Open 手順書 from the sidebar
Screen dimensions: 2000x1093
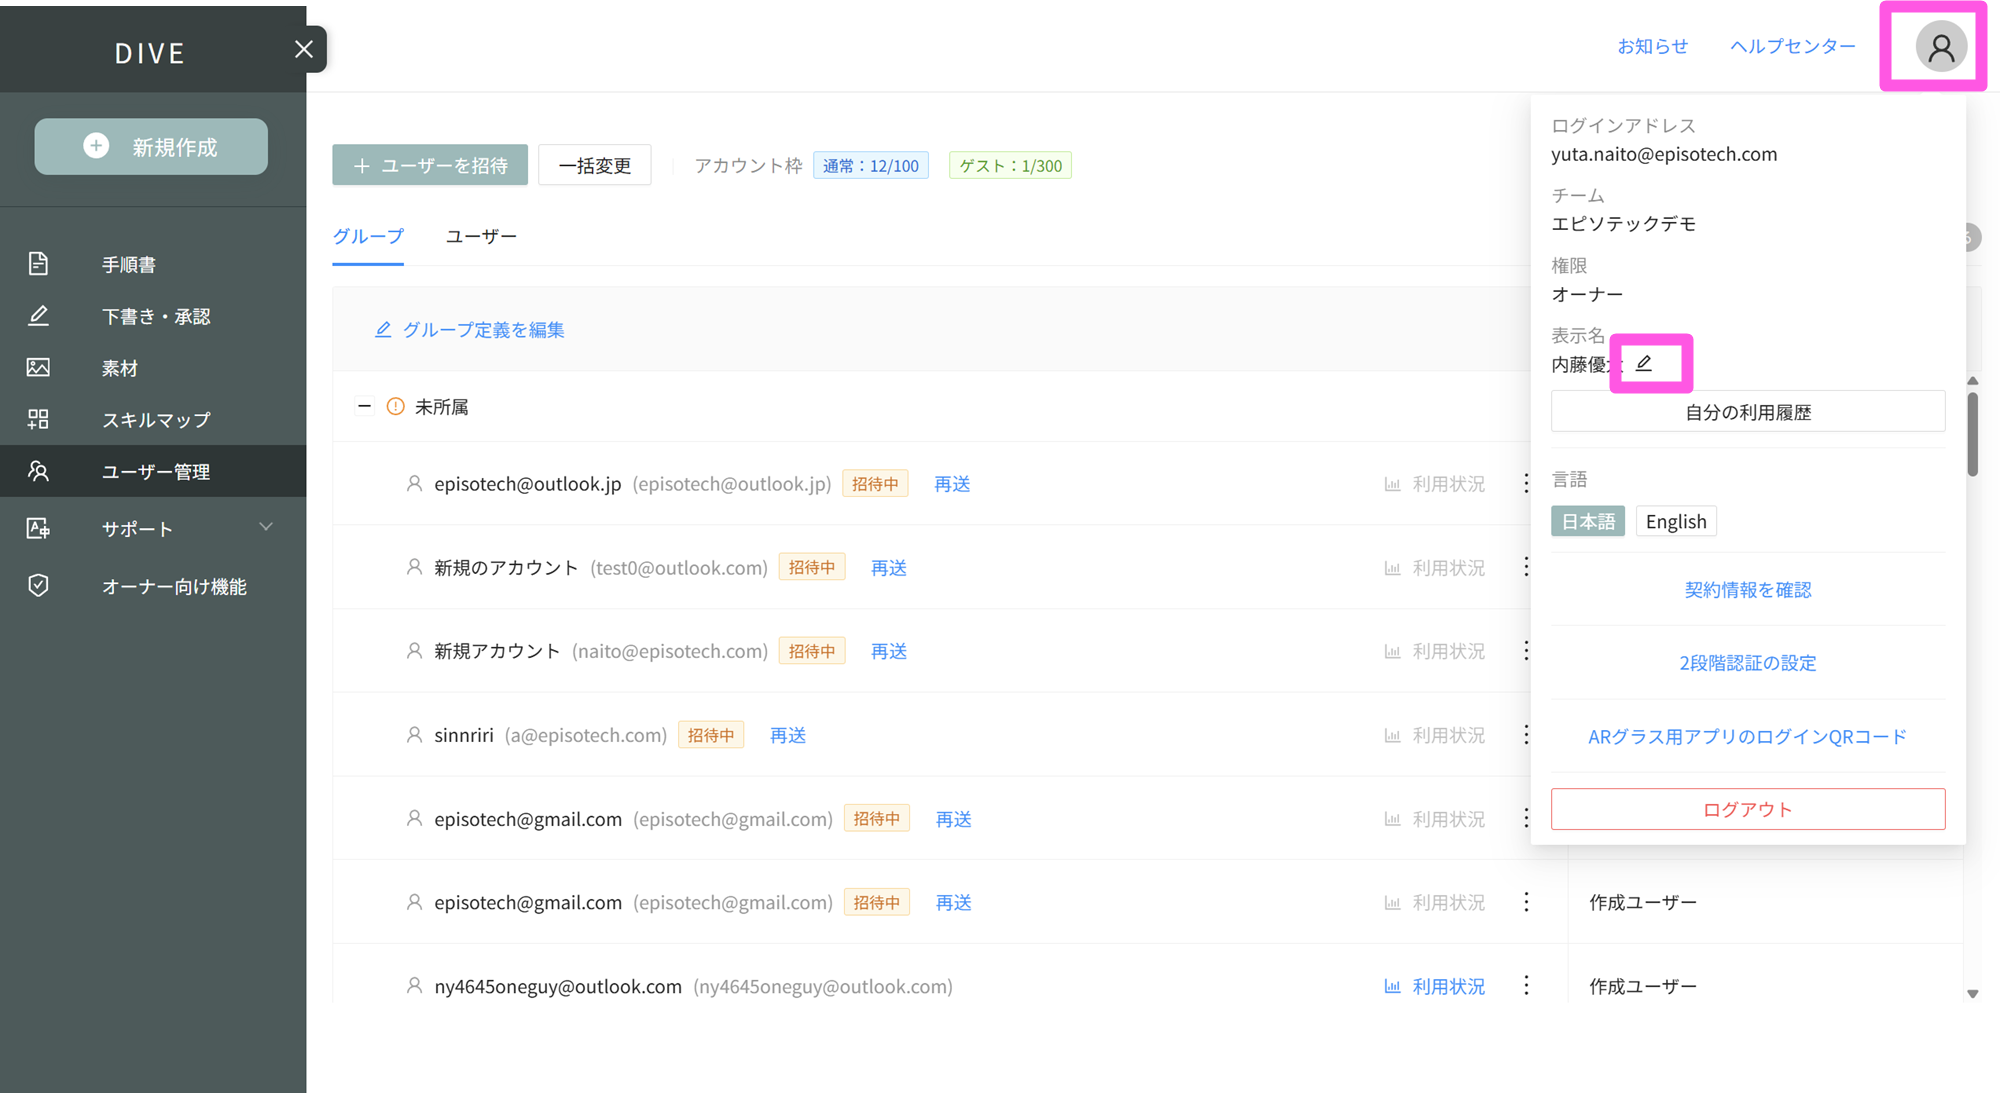[x=129, y=265]
